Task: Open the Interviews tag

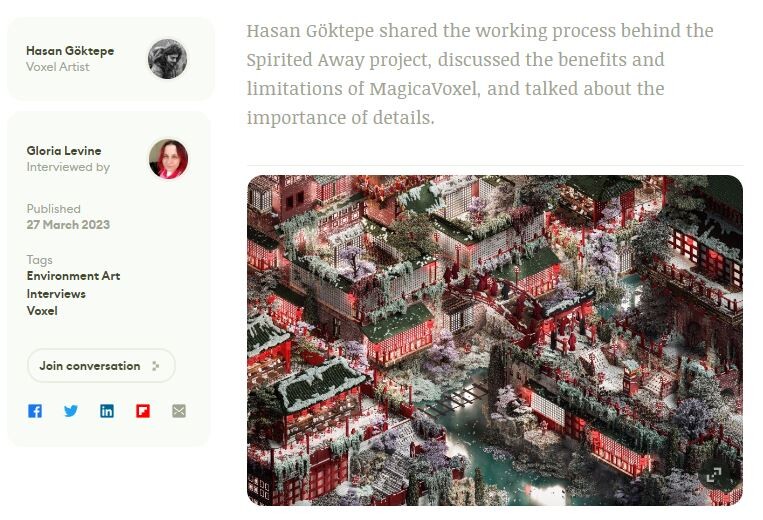Action: click(56, 294)
